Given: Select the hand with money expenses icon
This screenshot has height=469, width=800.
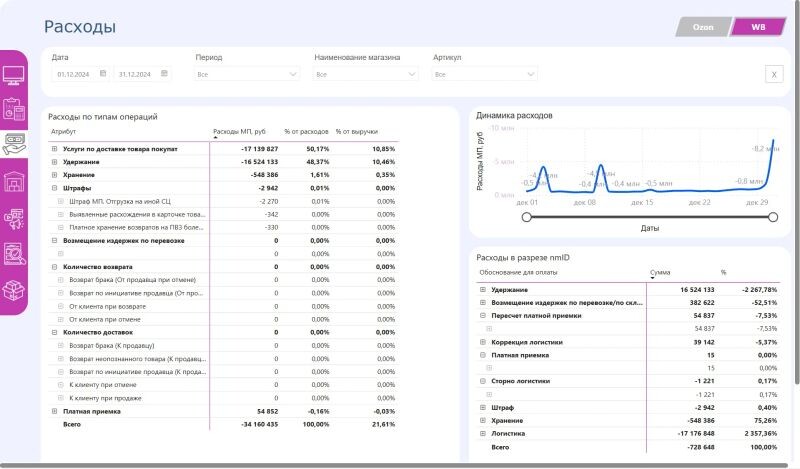Looking at the screenshot, I should point(14,144).
